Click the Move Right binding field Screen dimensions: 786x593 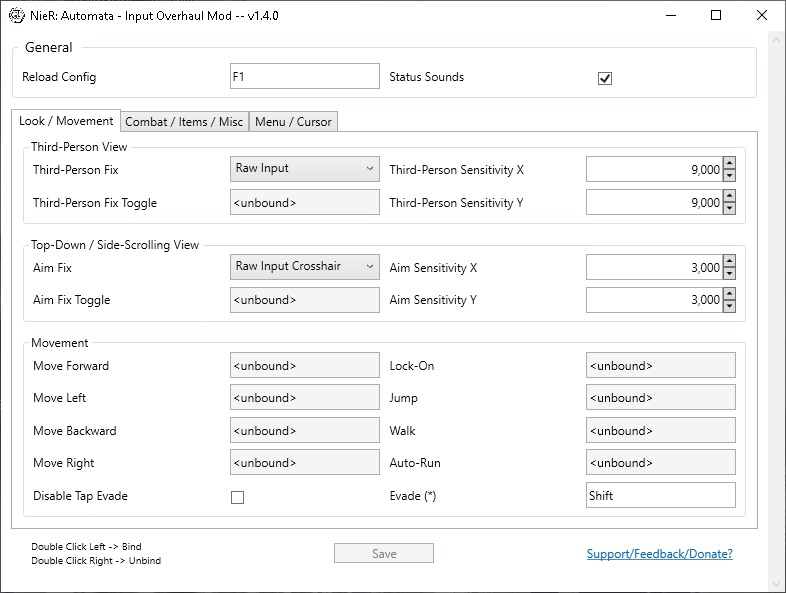point(304,462)
